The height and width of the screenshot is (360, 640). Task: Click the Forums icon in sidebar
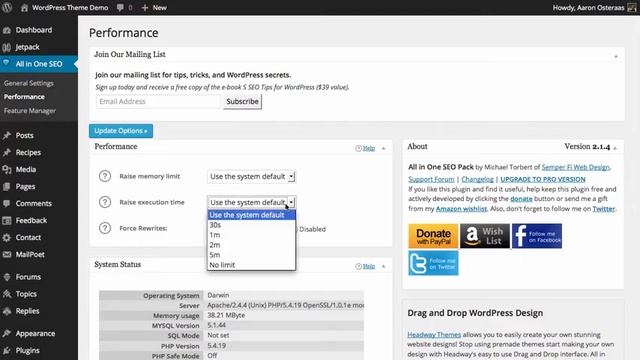tap(7, 277)
